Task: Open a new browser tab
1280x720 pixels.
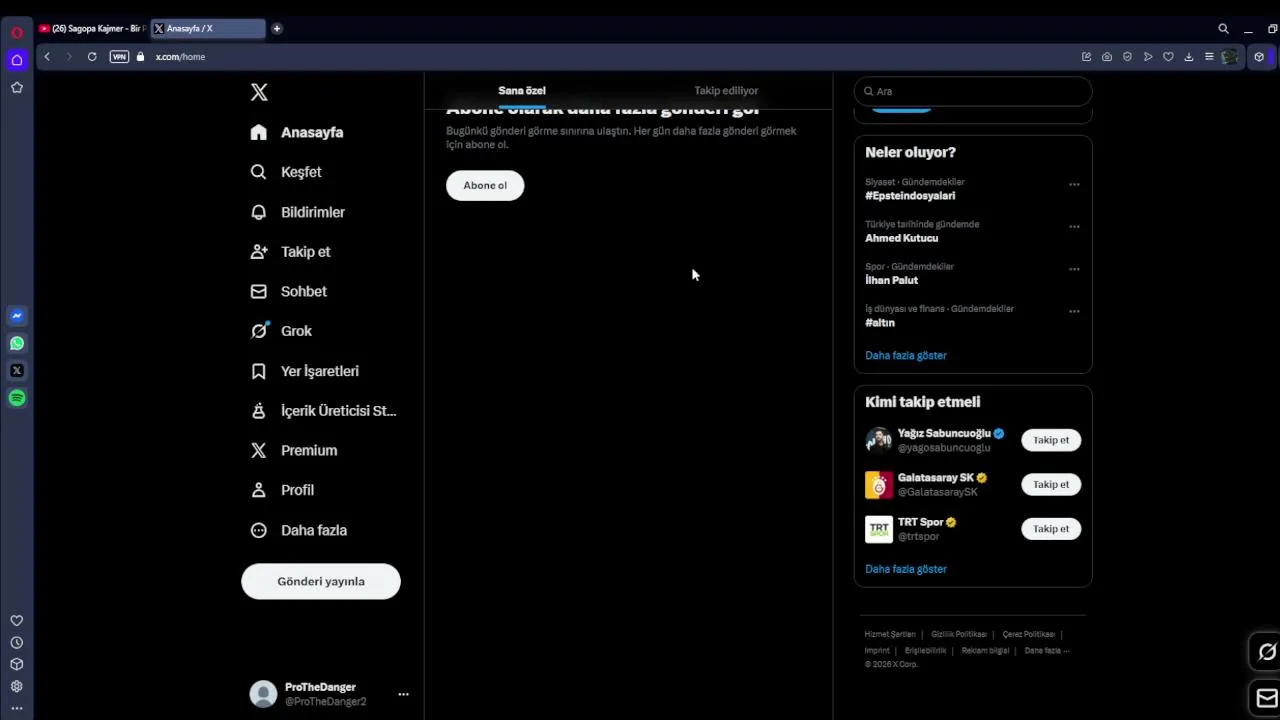Action: coord(277,29)
